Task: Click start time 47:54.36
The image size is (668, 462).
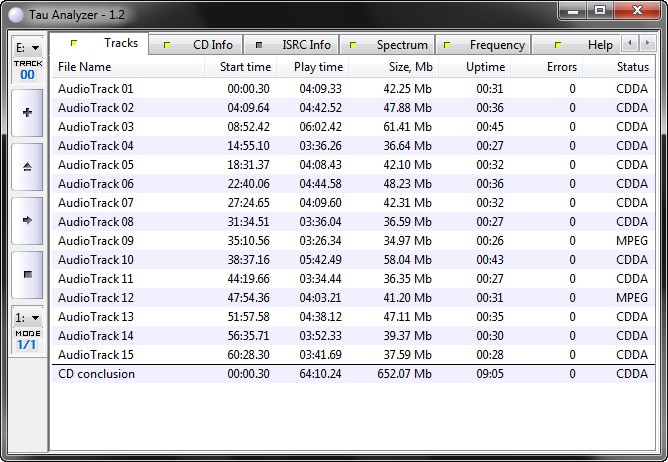Action: 248,297
